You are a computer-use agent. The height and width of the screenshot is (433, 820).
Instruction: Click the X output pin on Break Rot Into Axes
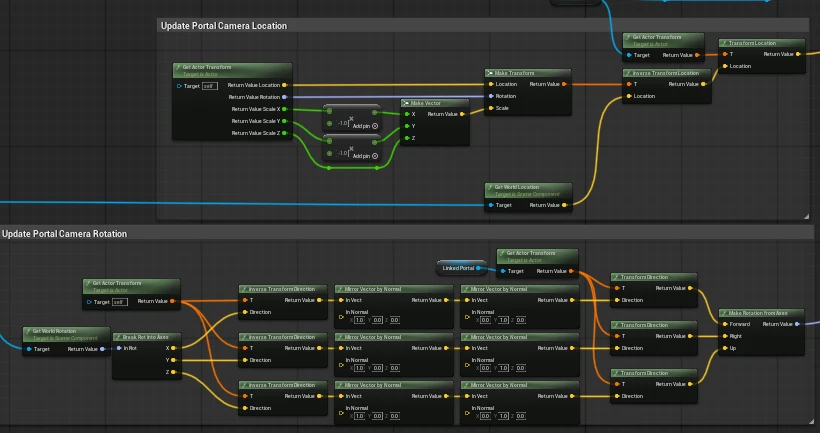174,348
